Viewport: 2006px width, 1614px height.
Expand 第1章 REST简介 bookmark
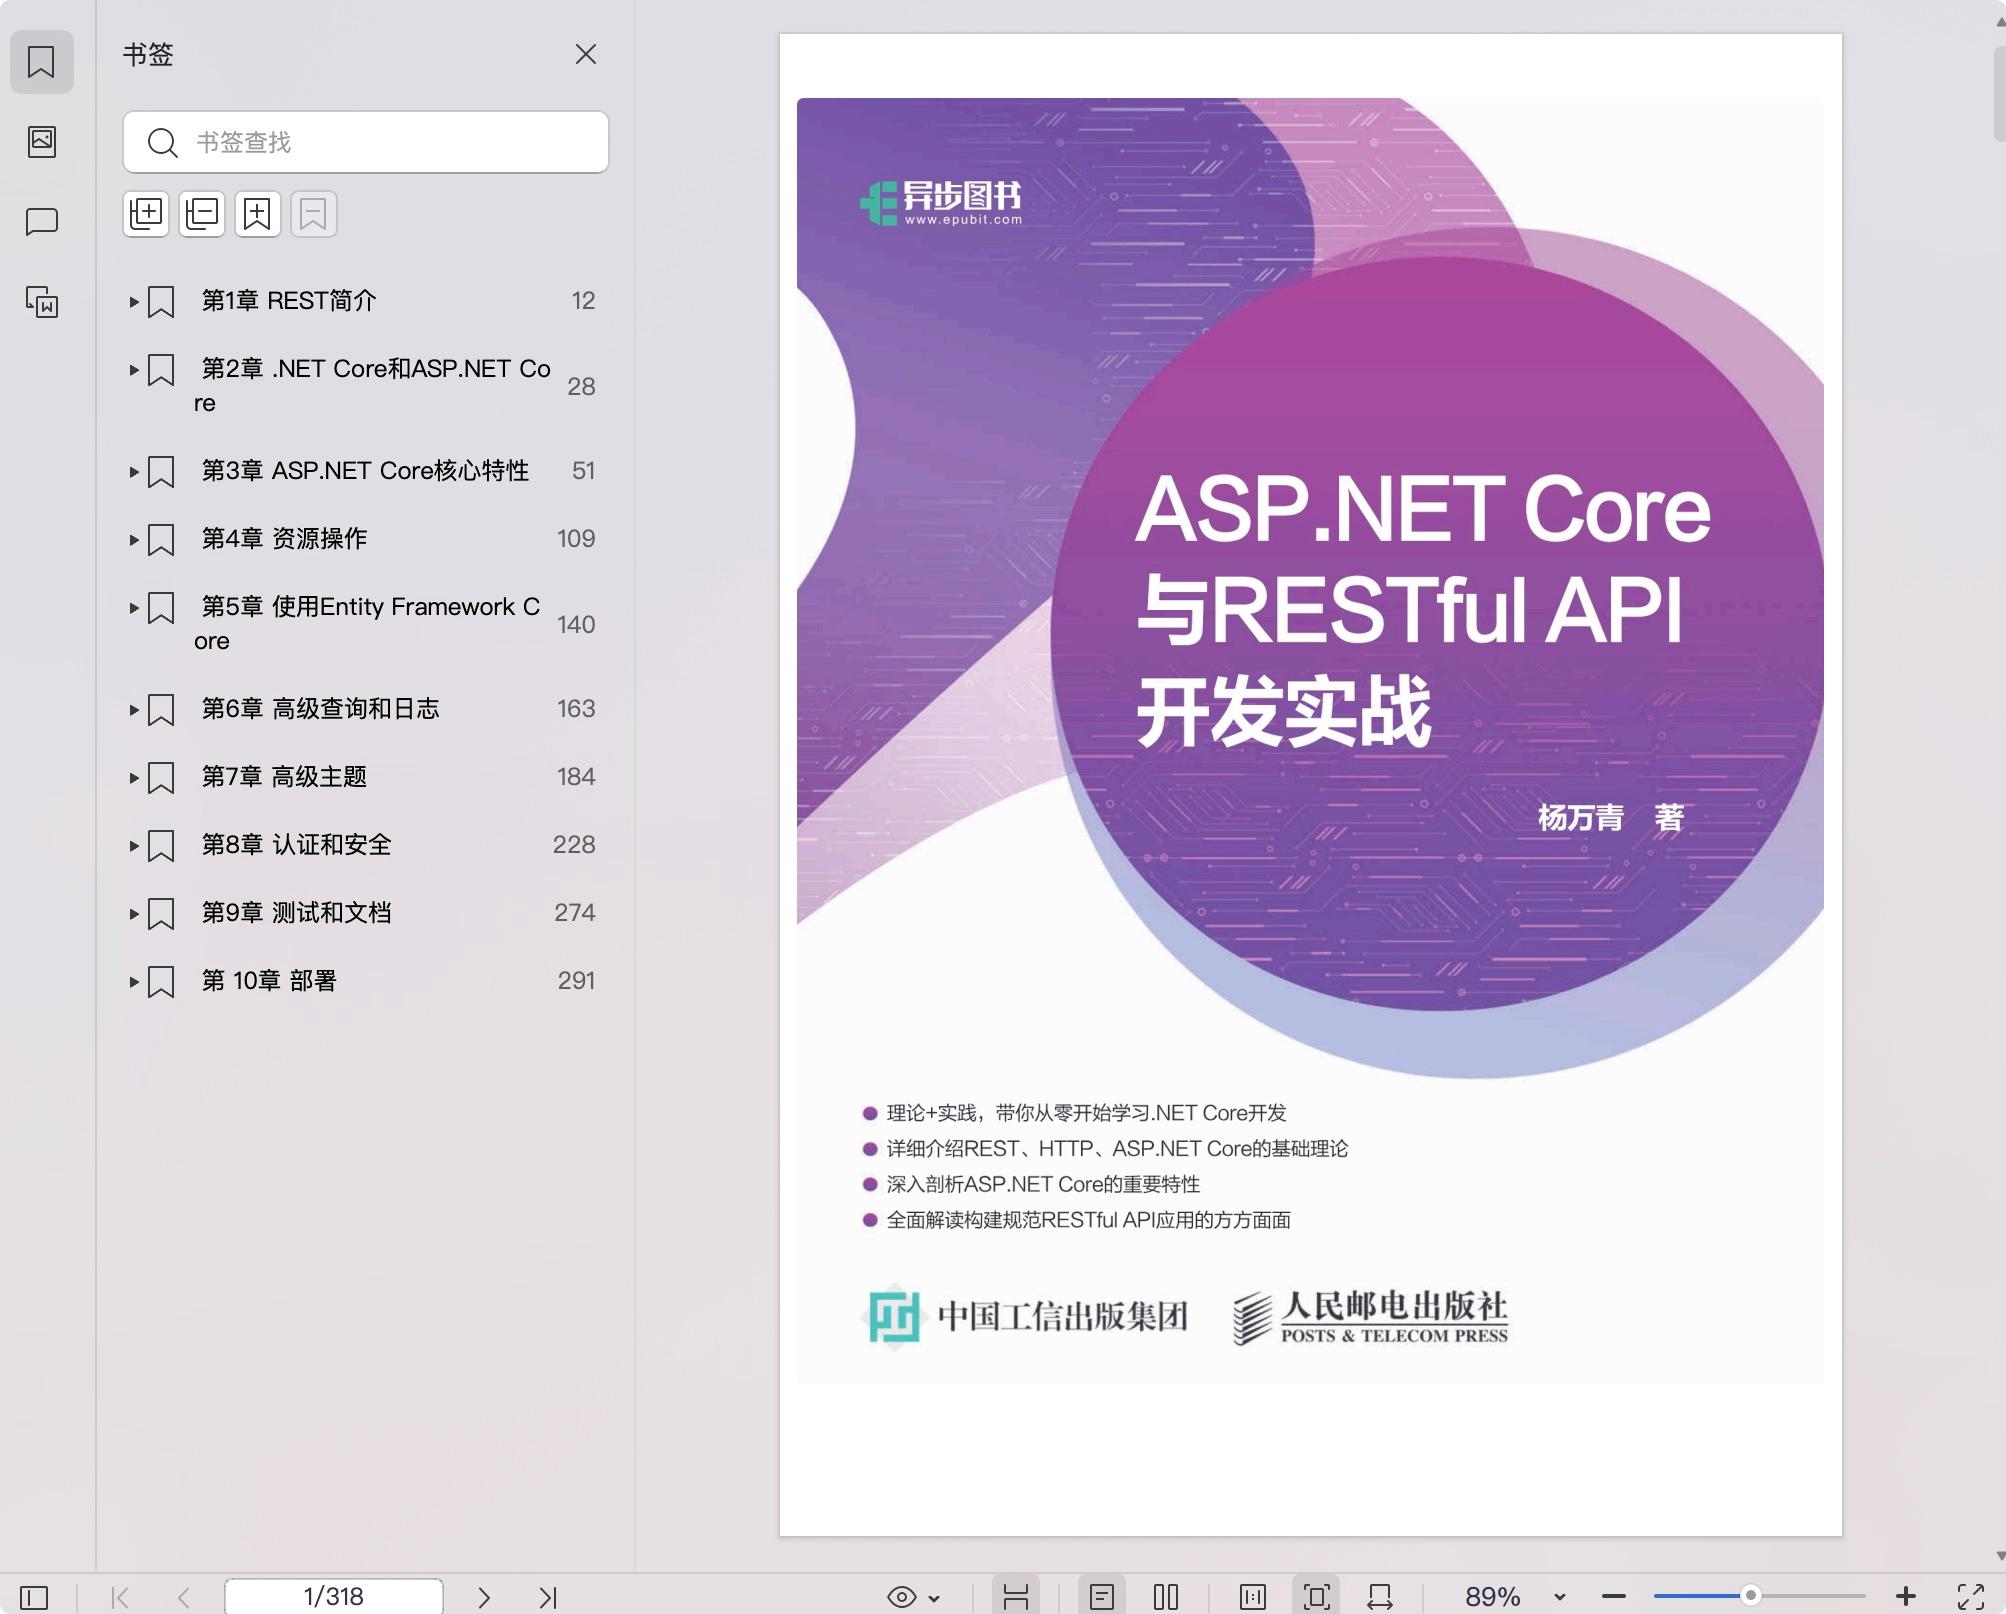133,301
